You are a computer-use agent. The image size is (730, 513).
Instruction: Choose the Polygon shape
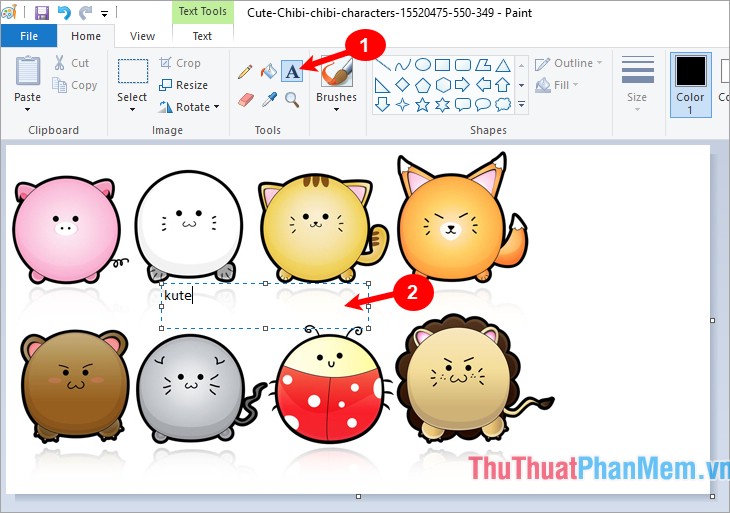483,65
